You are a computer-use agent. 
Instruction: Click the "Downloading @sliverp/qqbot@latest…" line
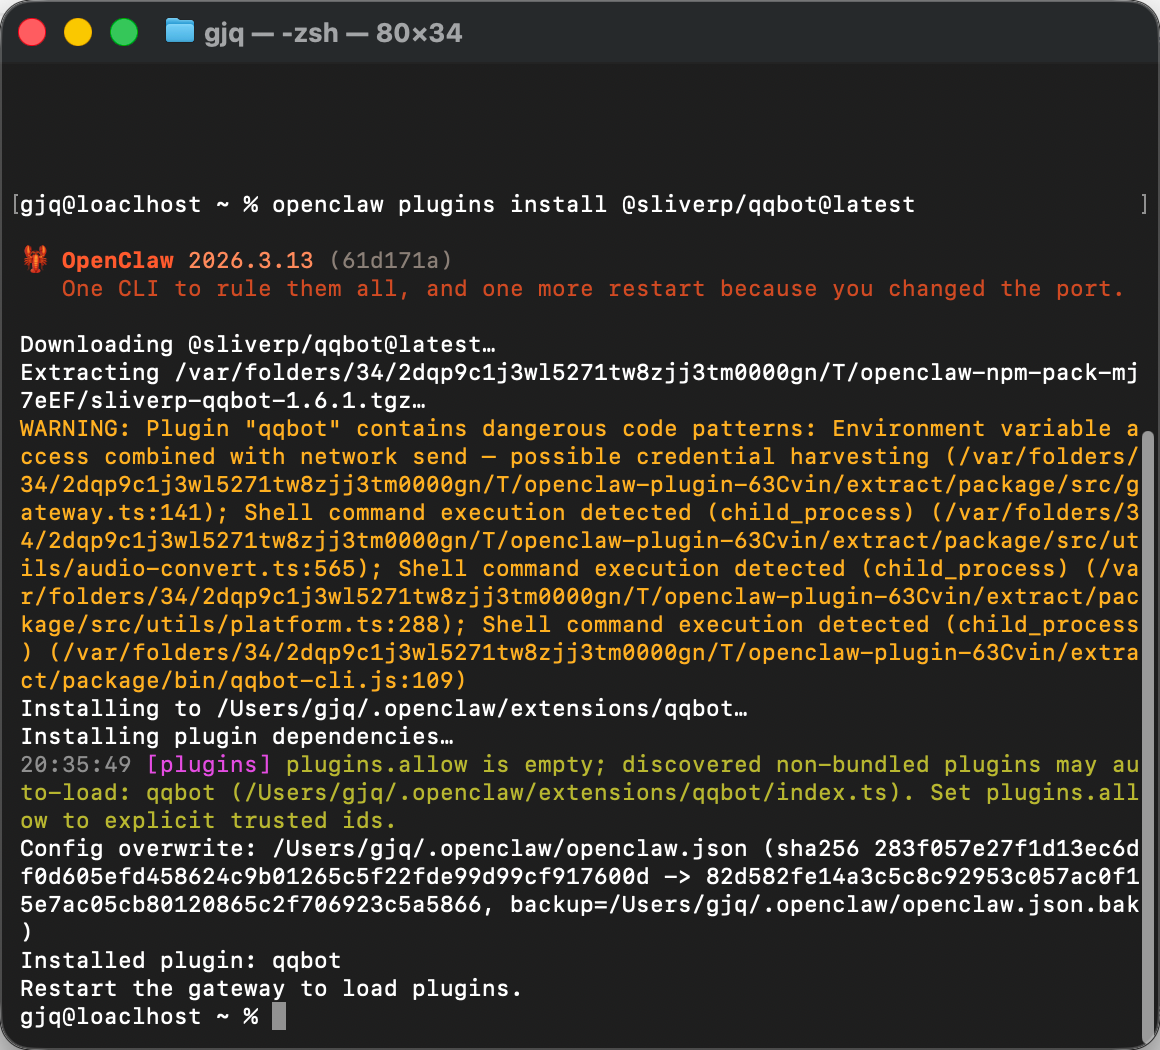[x=258, y=345]
